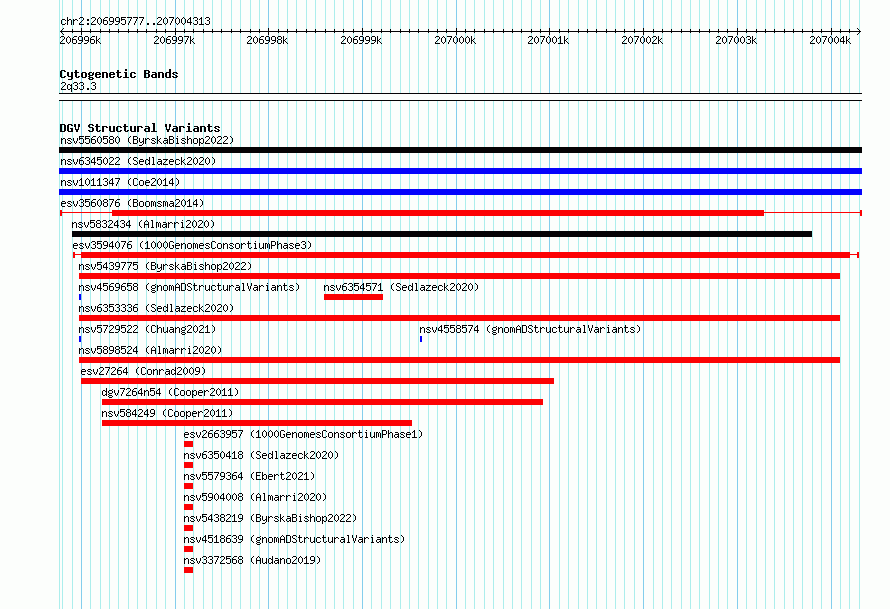Select the short red bar under nsv6354571
890x609 pixels.
(x=353, y=297)
